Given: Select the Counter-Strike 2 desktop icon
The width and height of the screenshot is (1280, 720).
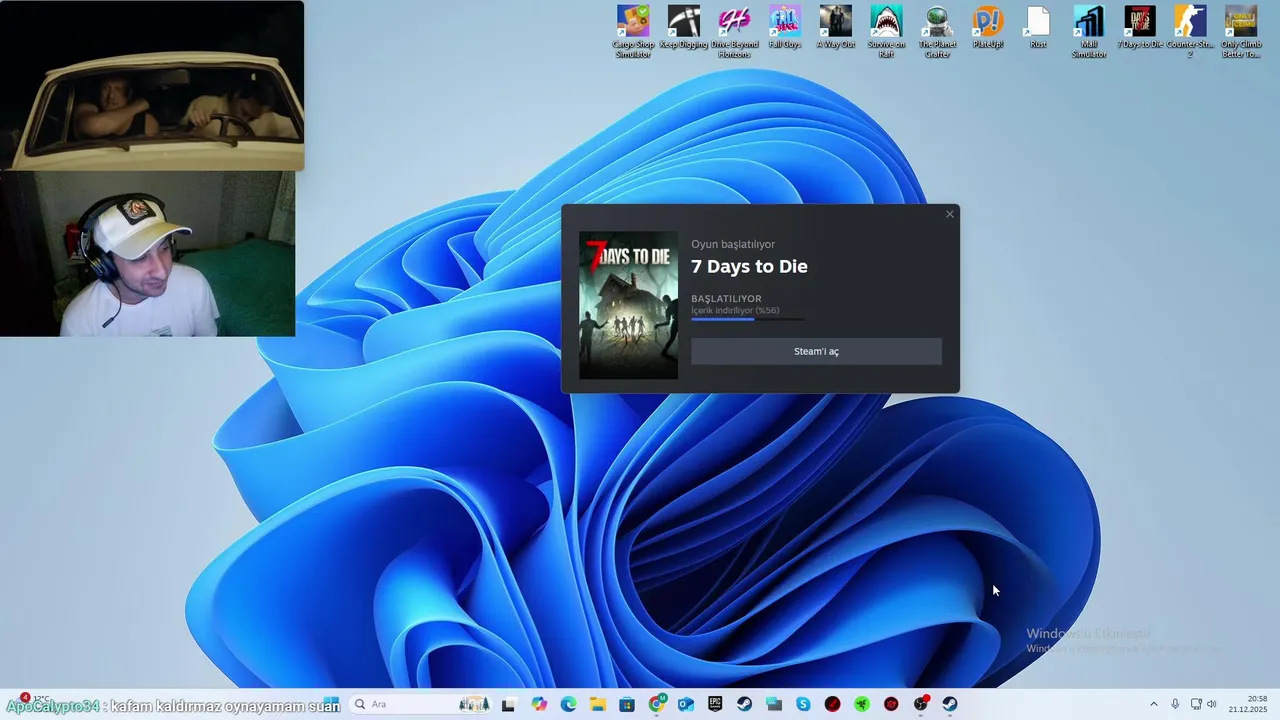Looking at the screenshot, I should (1190, 31).
